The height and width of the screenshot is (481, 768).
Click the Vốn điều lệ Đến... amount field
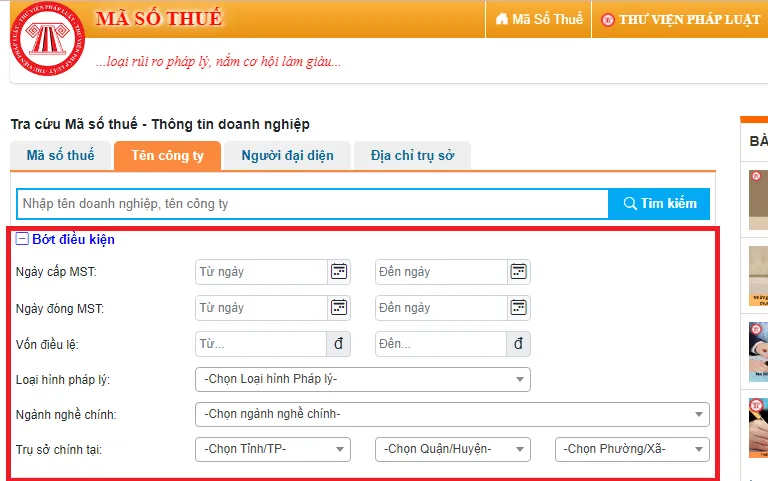(x=441, y=344)
